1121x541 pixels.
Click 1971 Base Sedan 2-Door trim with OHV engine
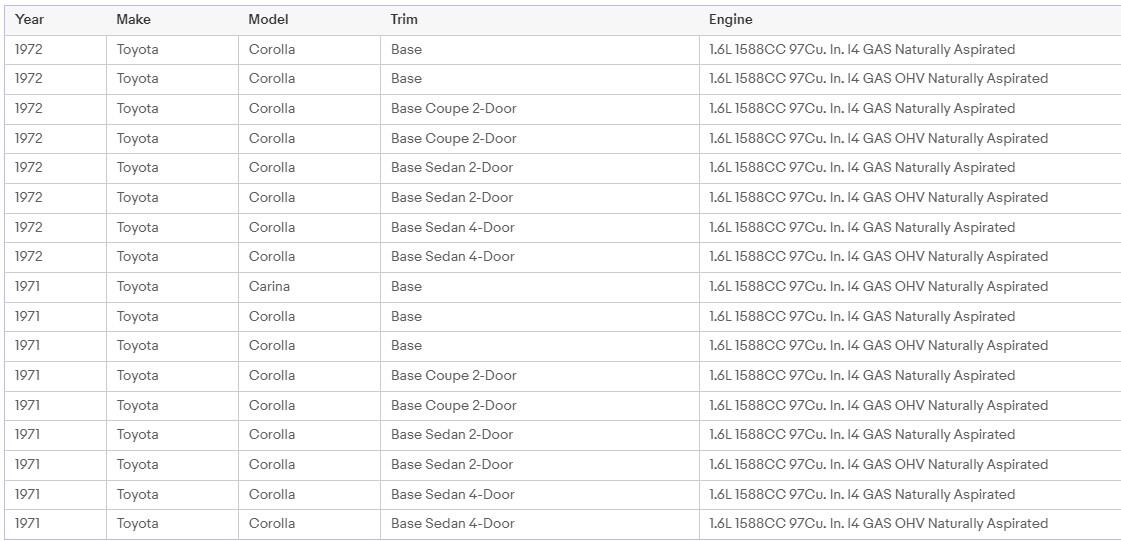tap(452, 465)
